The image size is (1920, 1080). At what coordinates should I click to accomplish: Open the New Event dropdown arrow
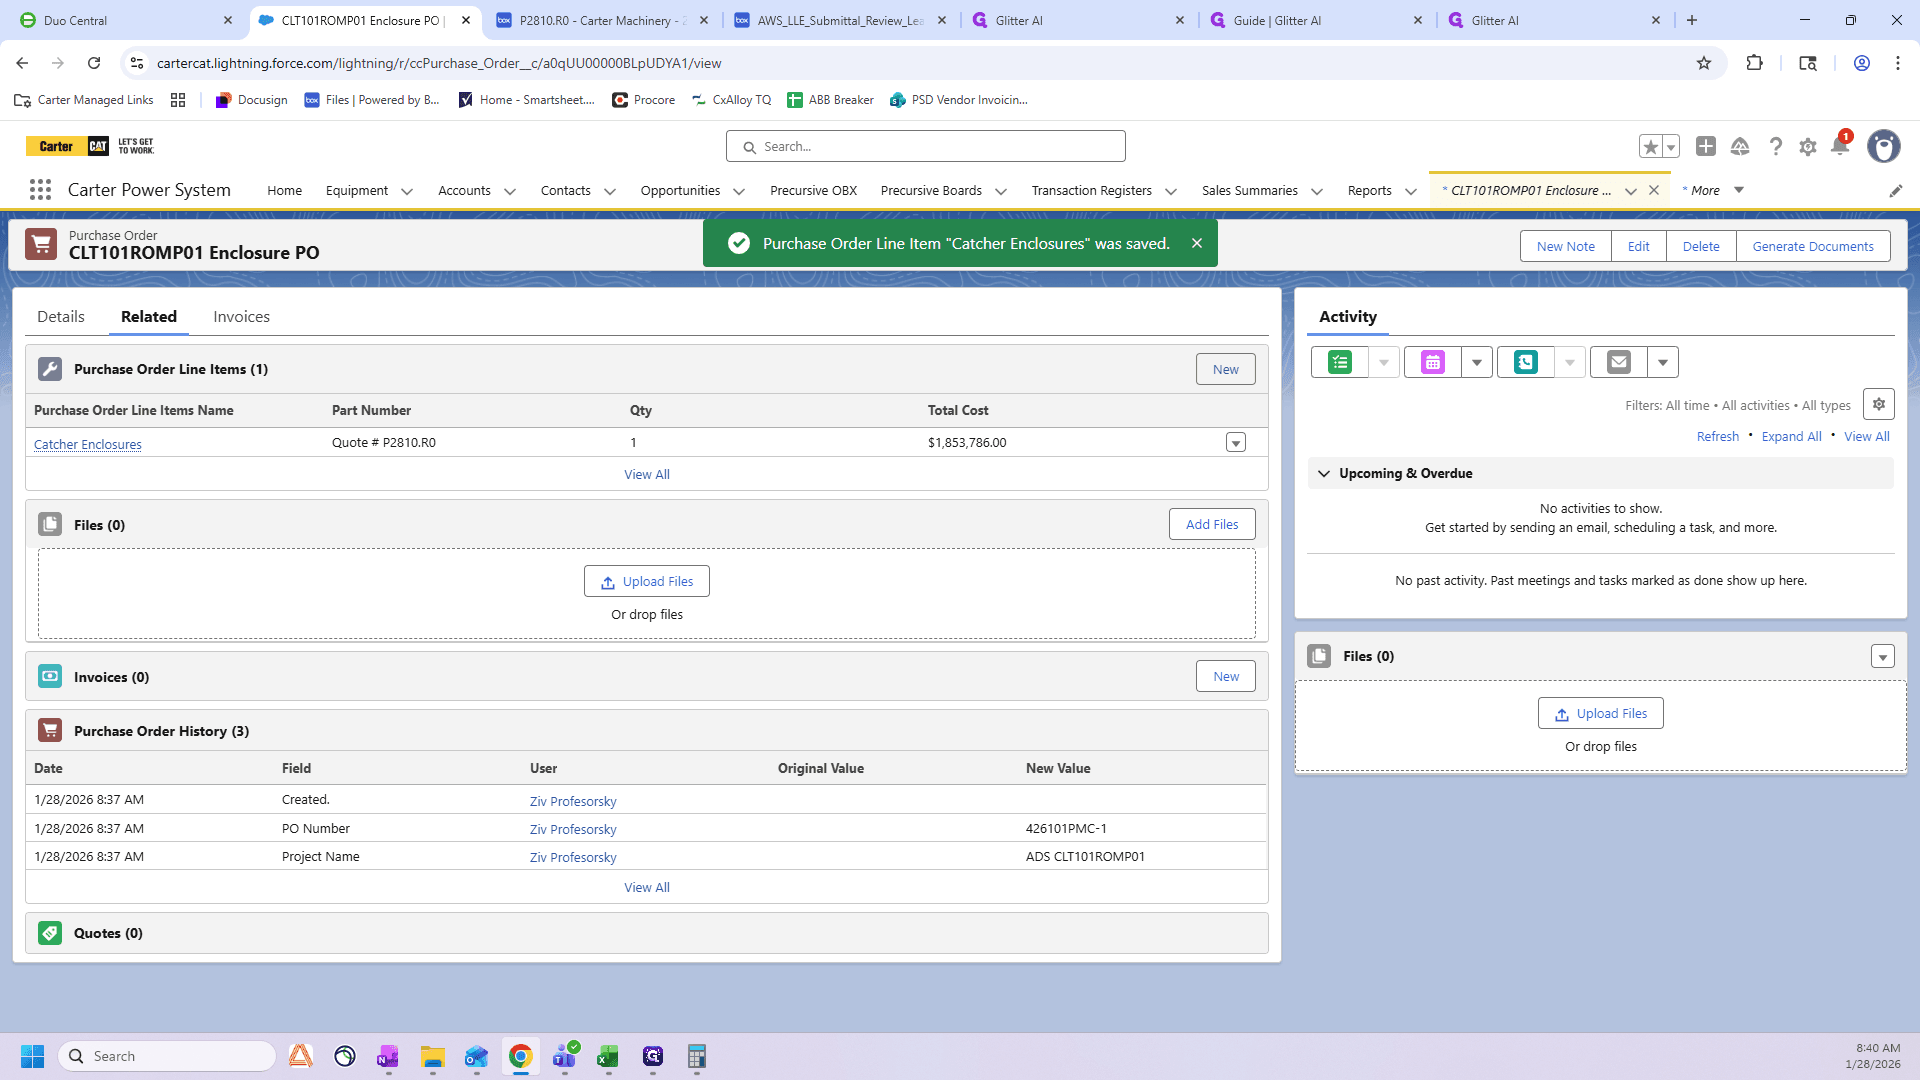point(1477,362)
